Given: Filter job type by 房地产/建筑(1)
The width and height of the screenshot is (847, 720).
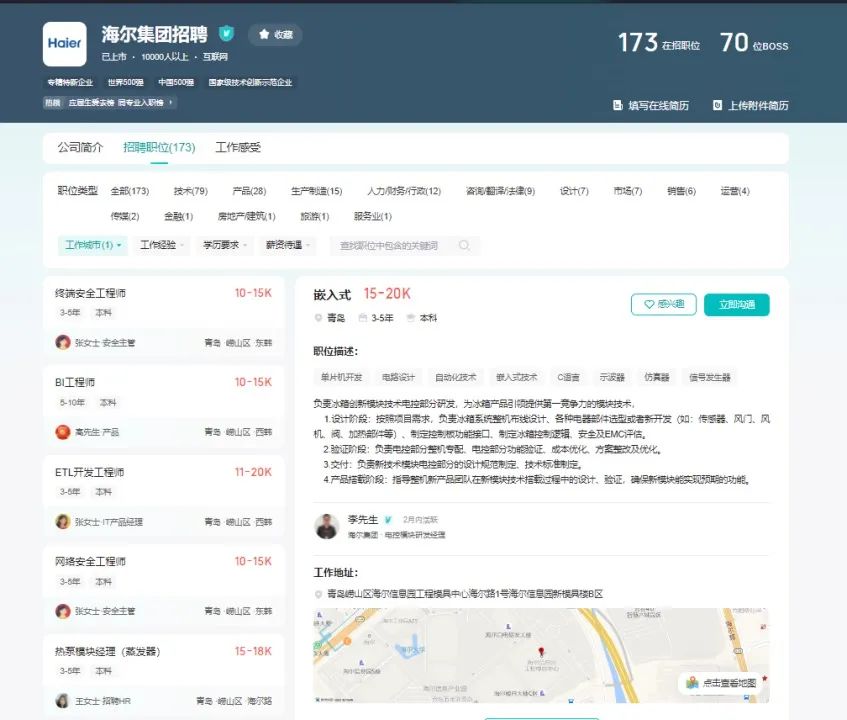Looking at the screenshot, I should pyautogui.click(x=246, y=216).
